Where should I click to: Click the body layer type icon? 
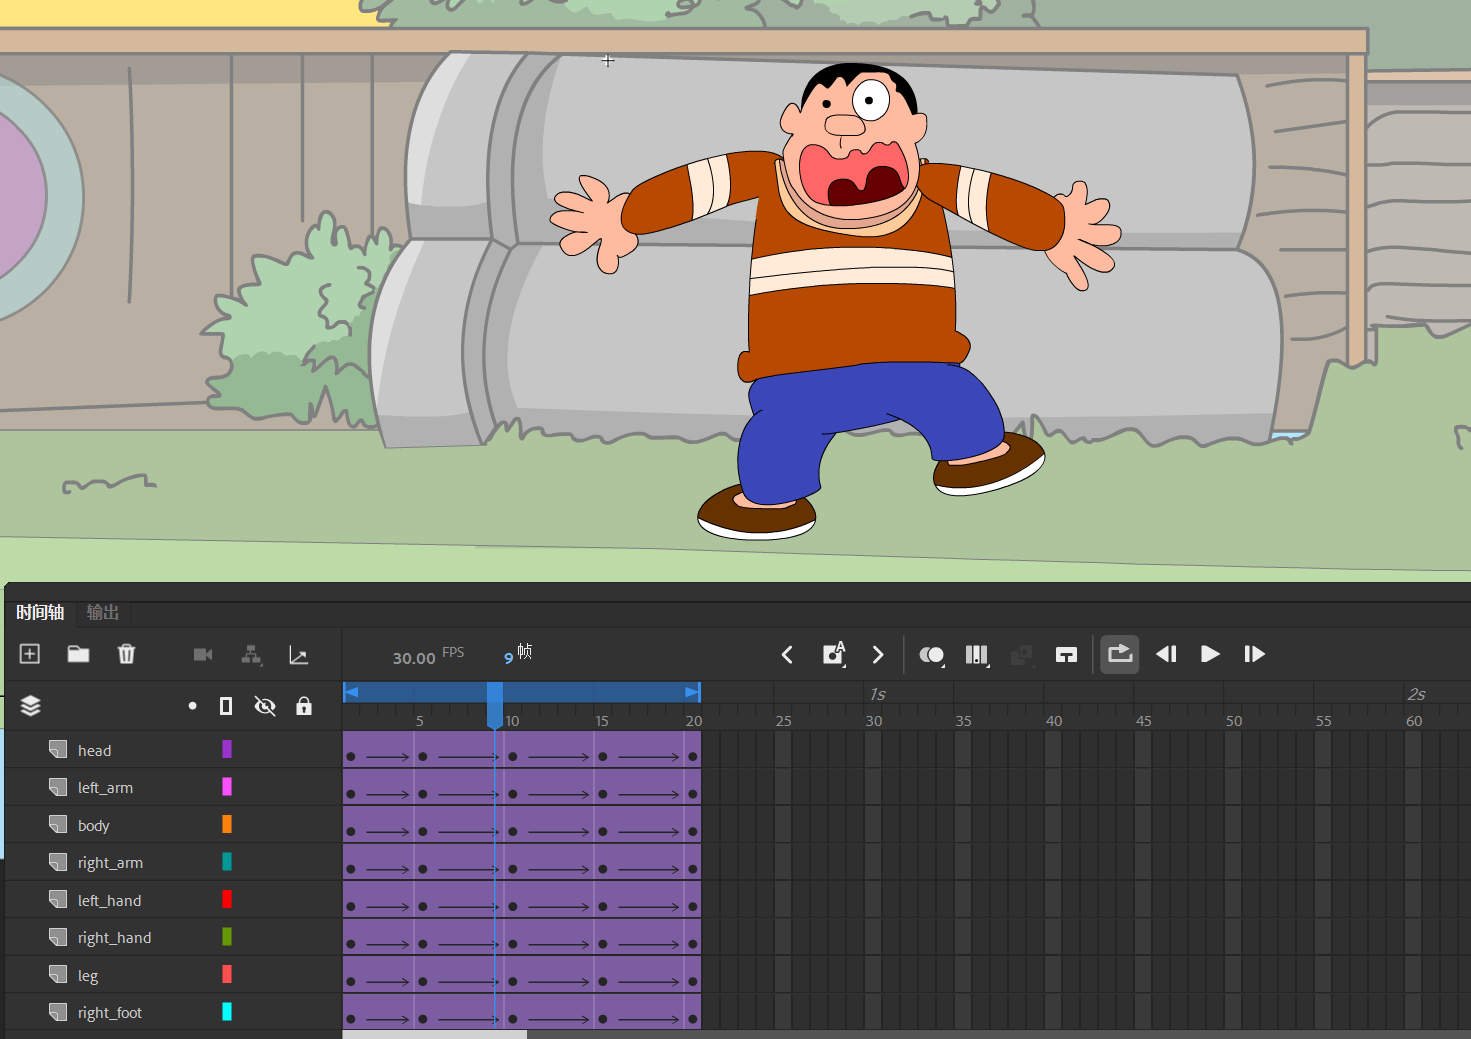(58, 825)
